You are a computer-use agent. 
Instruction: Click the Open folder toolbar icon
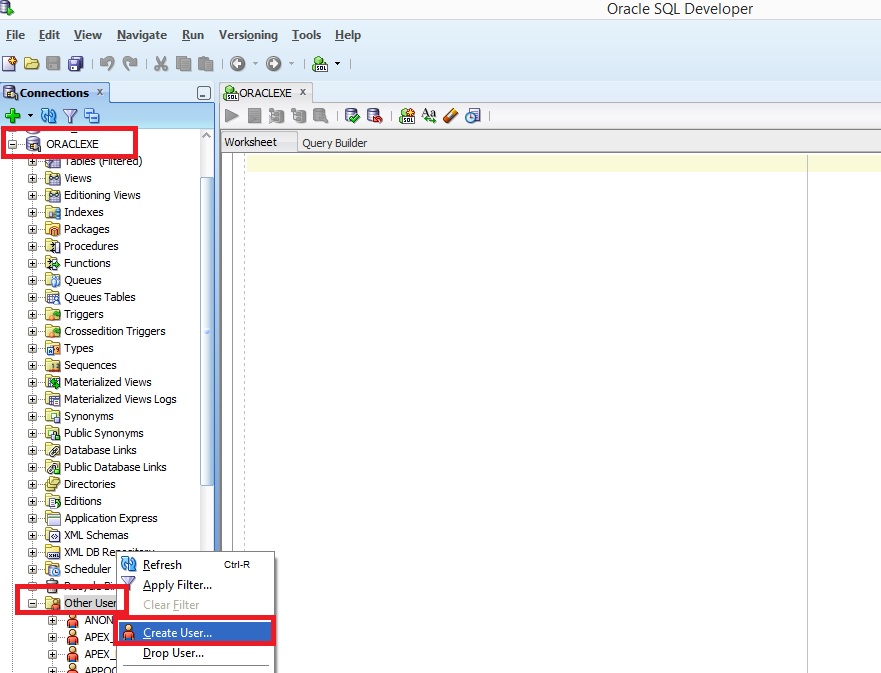pos(31,63)
